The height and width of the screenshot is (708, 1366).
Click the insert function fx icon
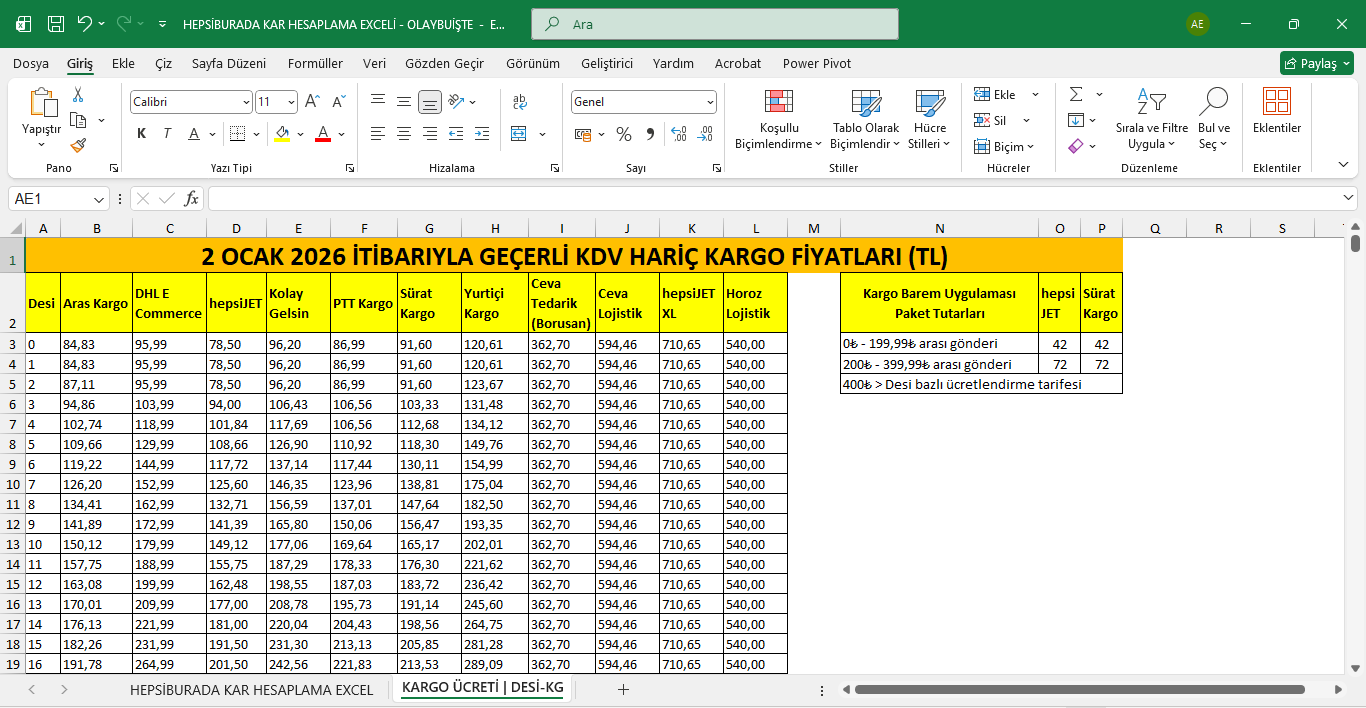pos(191,199)
